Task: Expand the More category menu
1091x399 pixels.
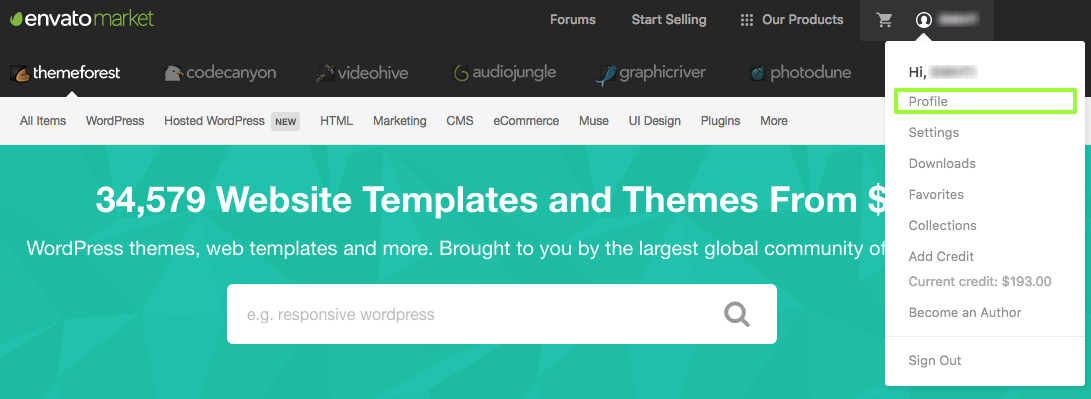Action: point(774,121)
